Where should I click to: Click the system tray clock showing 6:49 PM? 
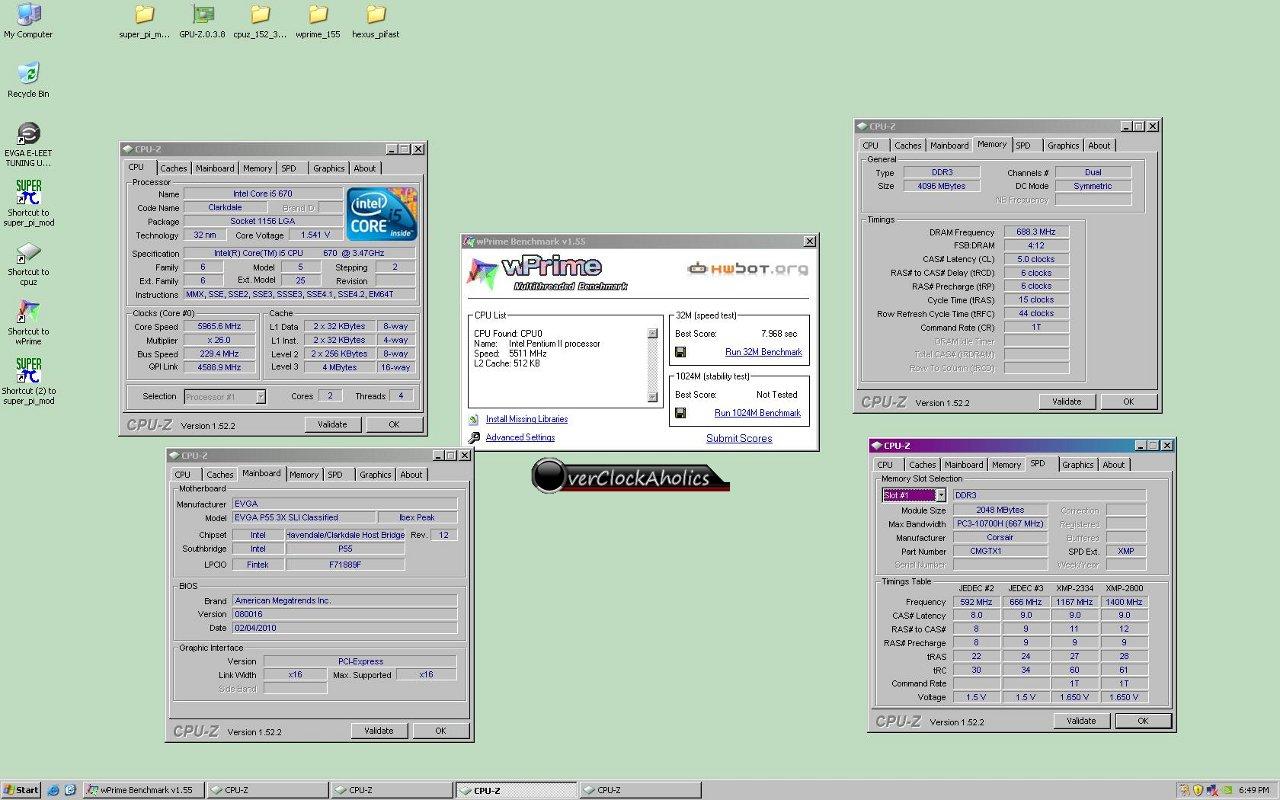(1254, 790)
